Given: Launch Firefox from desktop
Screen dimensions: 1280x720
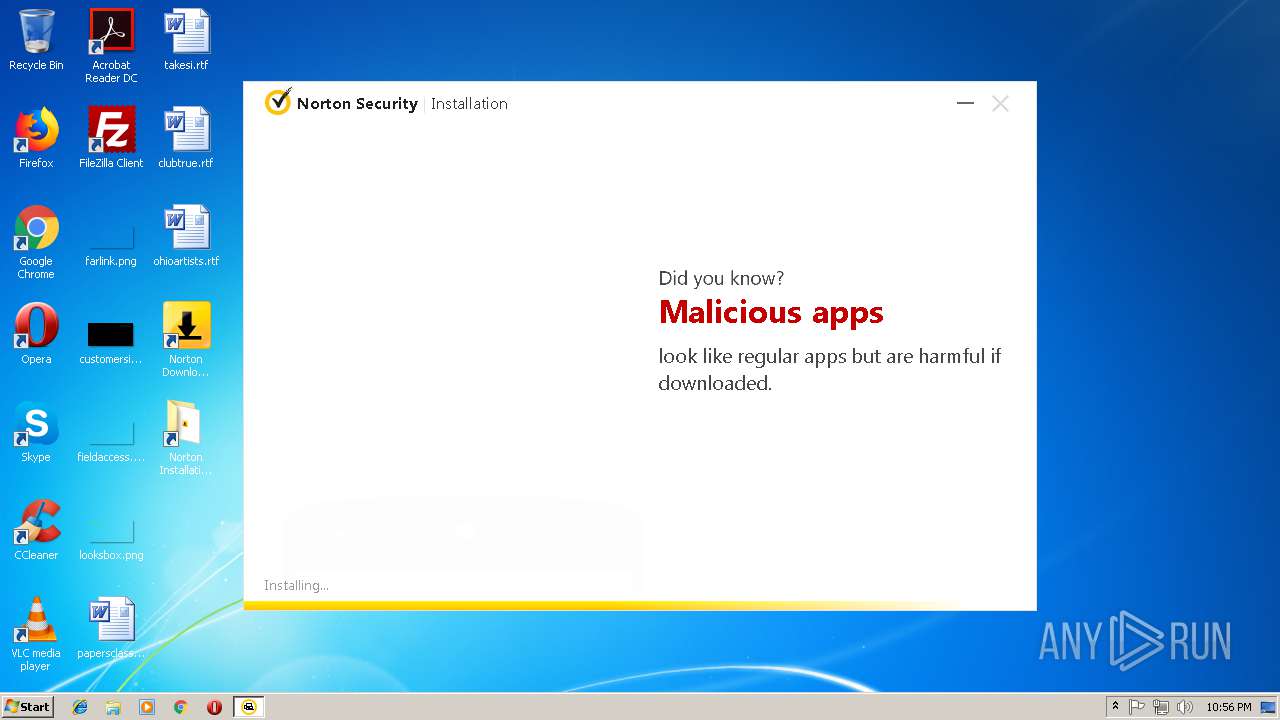Looking at the screenshot, I should 36,138.
